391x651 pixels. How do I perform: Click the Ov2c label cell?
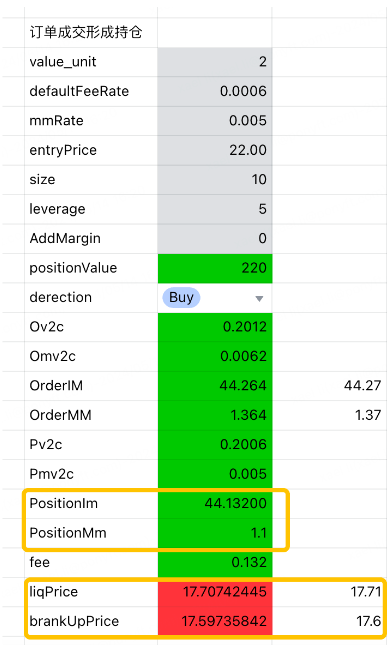(x=91, y=327)
